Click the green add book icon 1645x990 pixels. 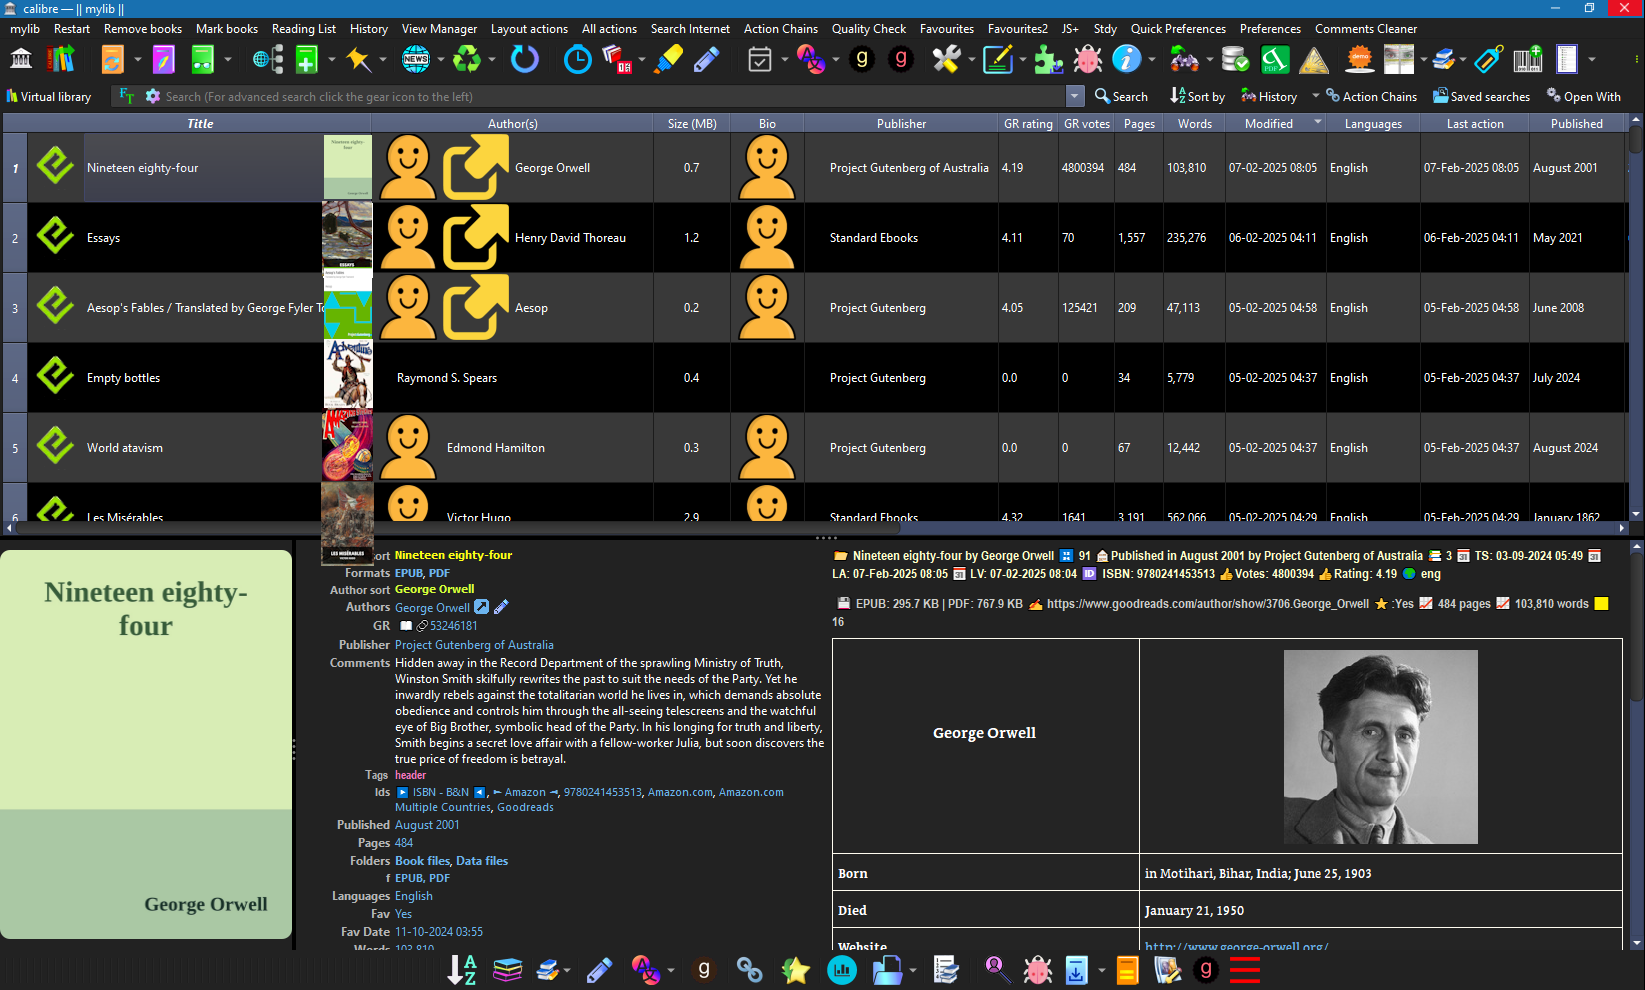point(307,60)
